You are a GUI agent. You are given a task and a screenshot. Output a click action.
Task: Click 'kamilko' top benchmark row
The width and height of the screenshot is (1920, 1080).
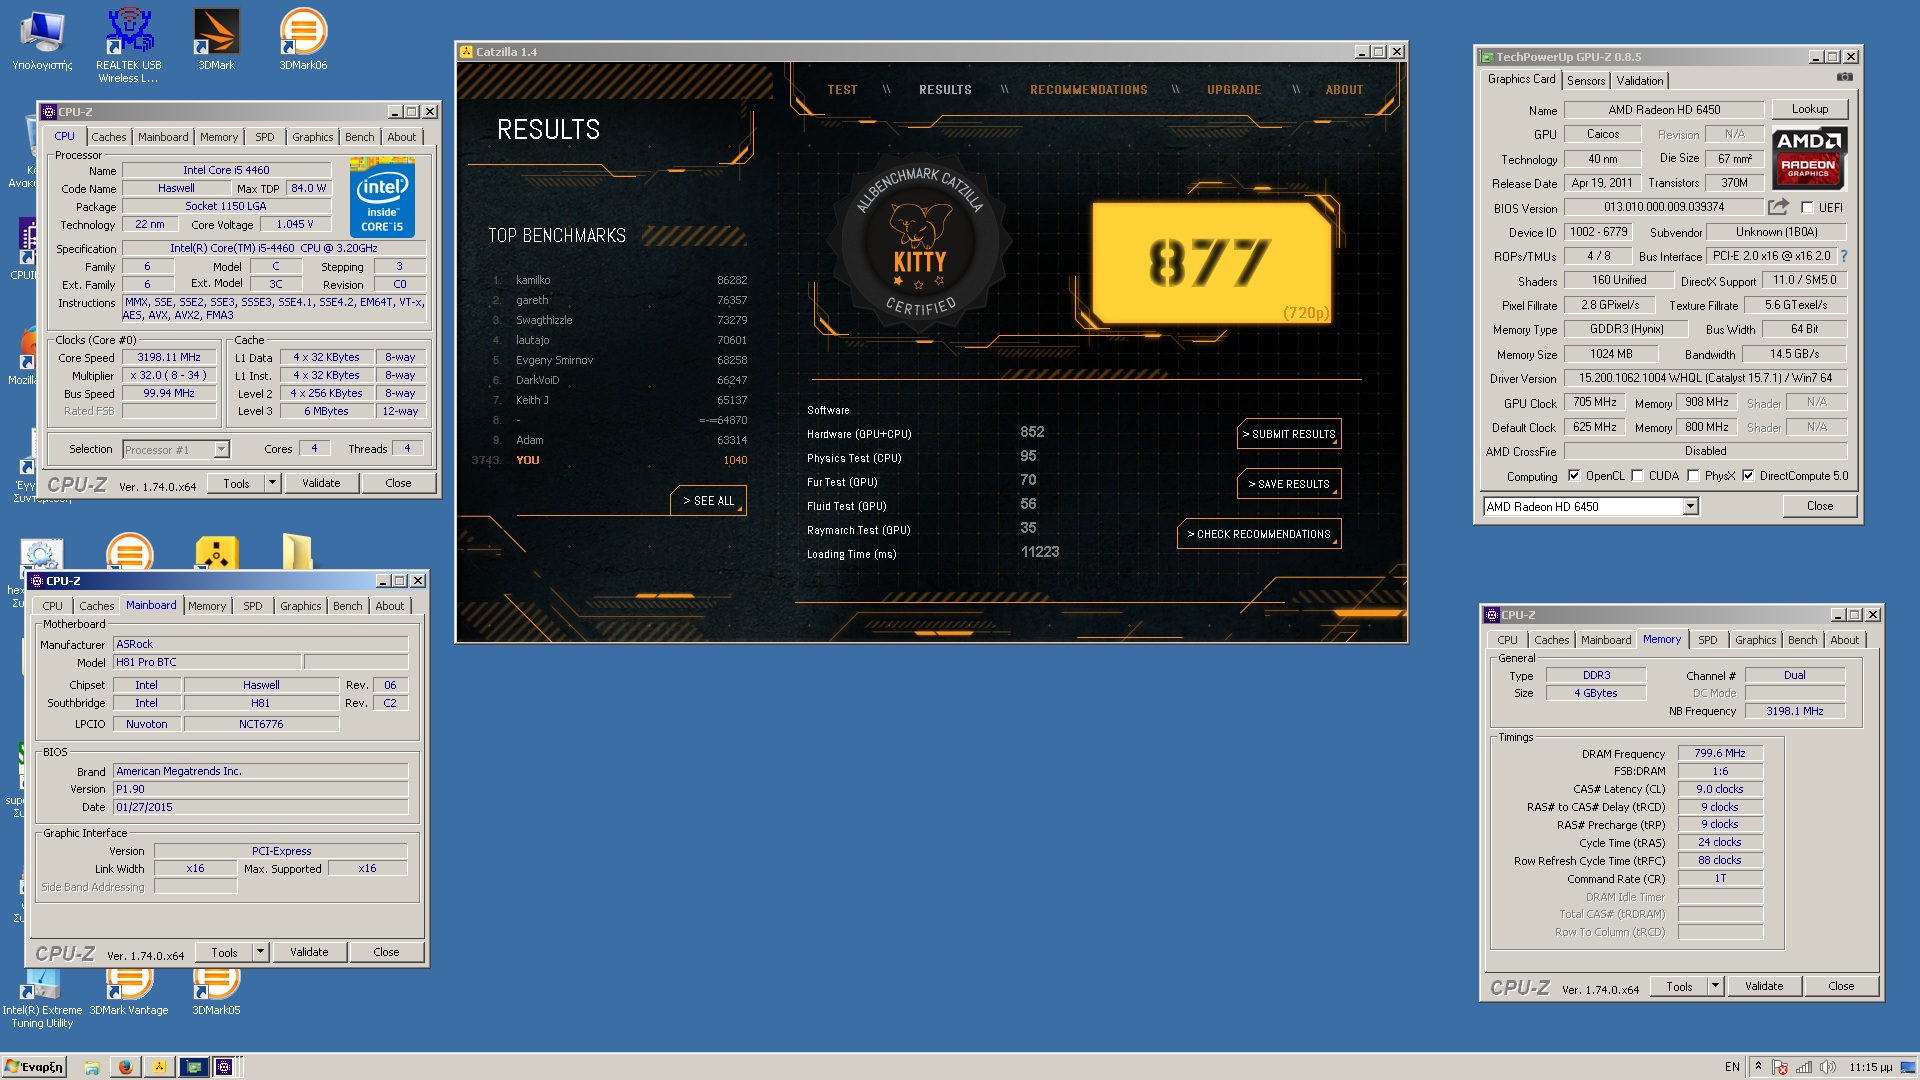(x=618, y=280)
